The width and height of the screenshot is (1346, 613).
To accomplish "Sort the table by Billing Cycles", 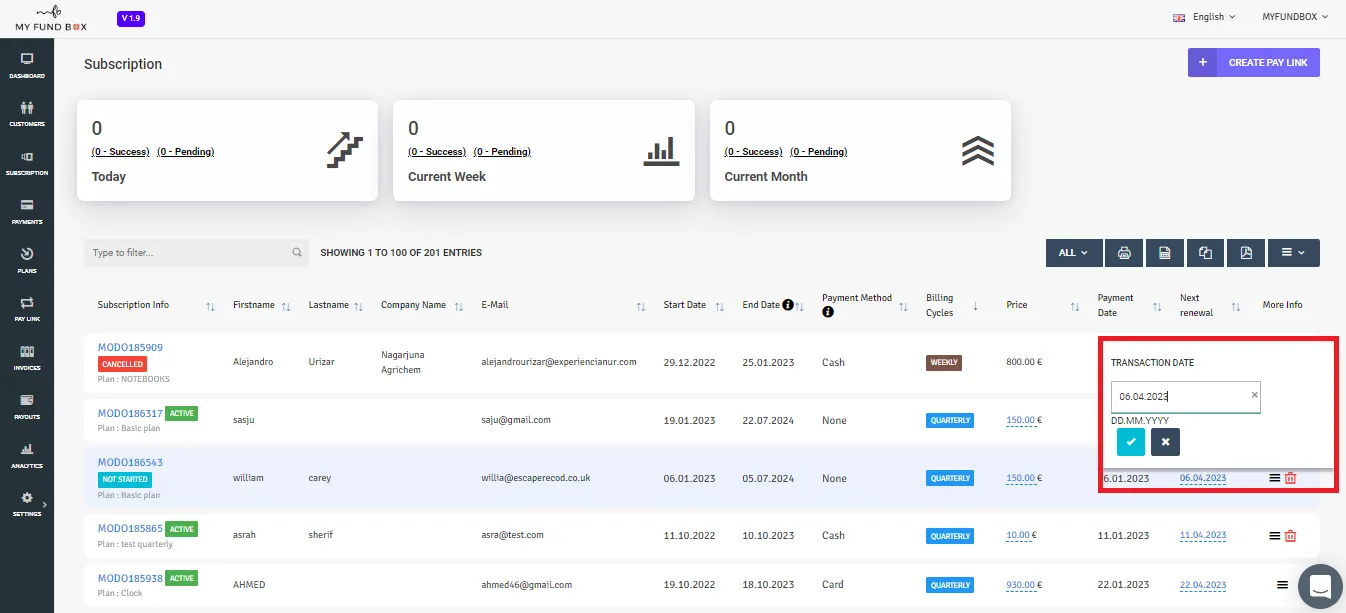I will coord(975,306).
